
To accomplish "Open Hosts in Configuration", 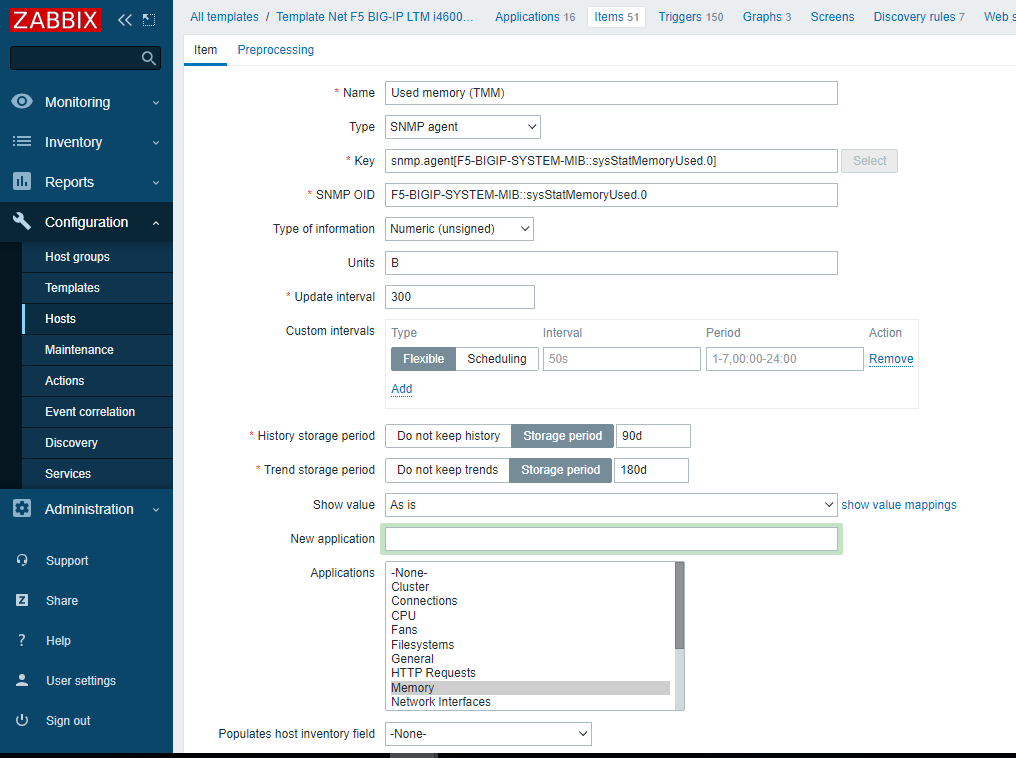I will (x=98, y=319).
